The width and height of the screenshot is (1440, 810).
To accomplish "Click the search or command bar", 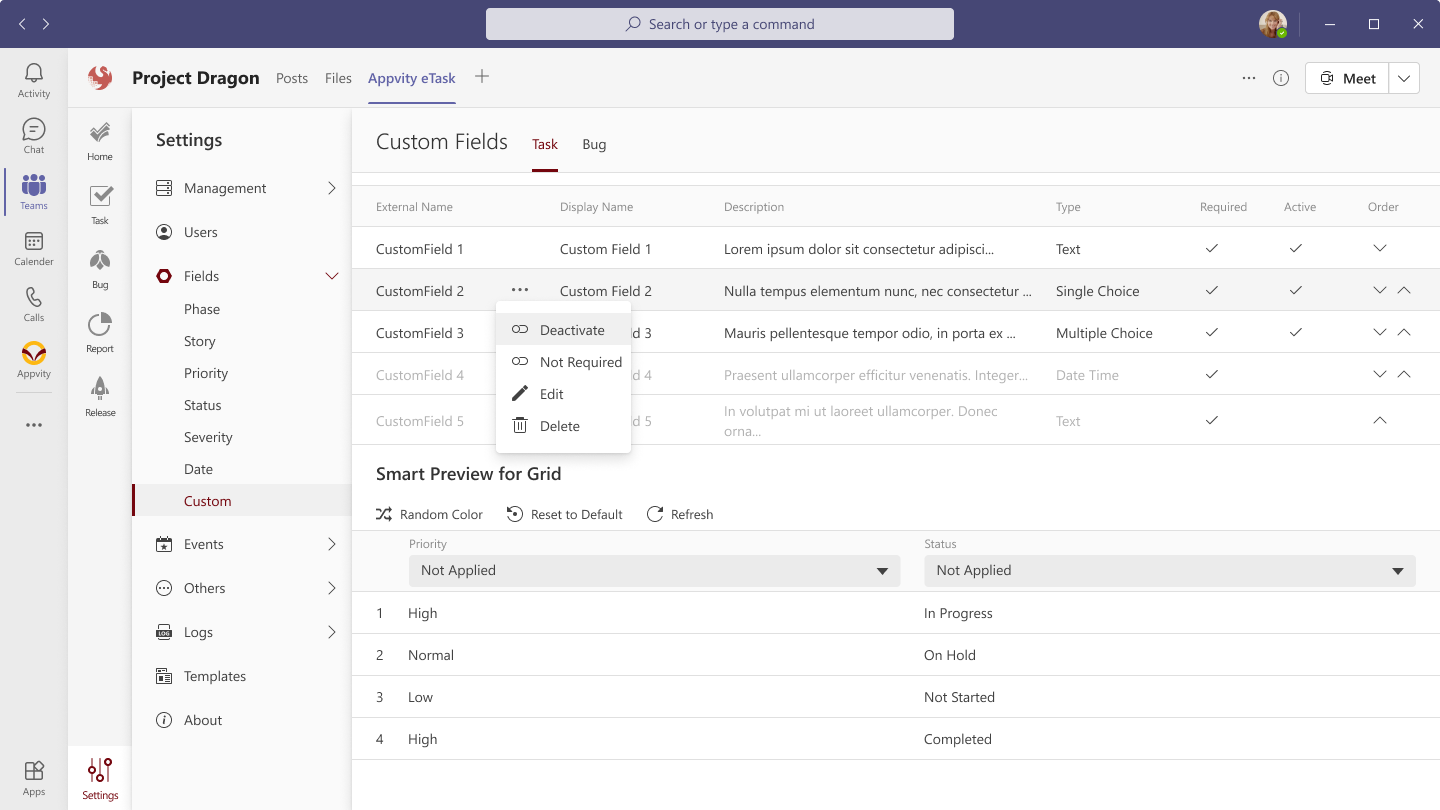I will [719, 23].
